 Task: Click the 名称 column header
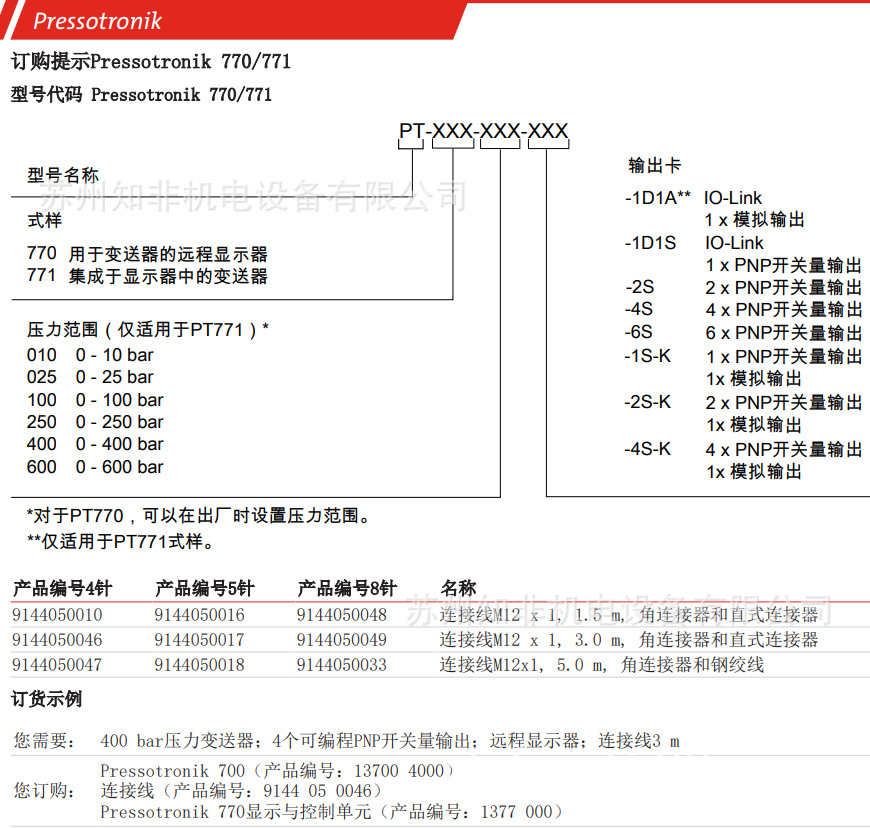458,588
